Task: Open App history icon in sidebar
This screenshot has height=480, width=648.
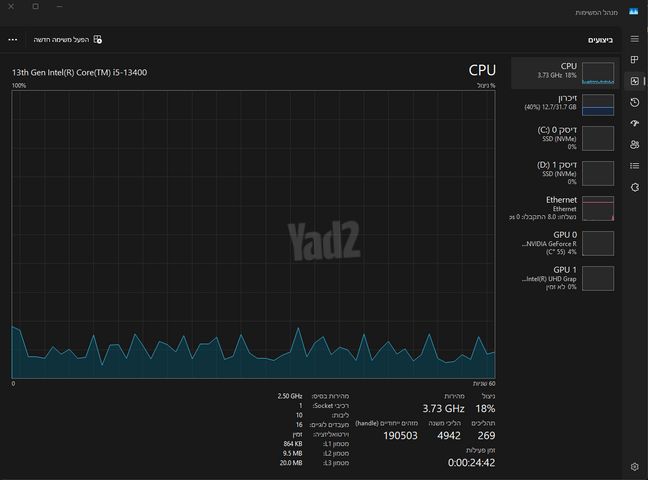Action: click(x=635, y=102)
